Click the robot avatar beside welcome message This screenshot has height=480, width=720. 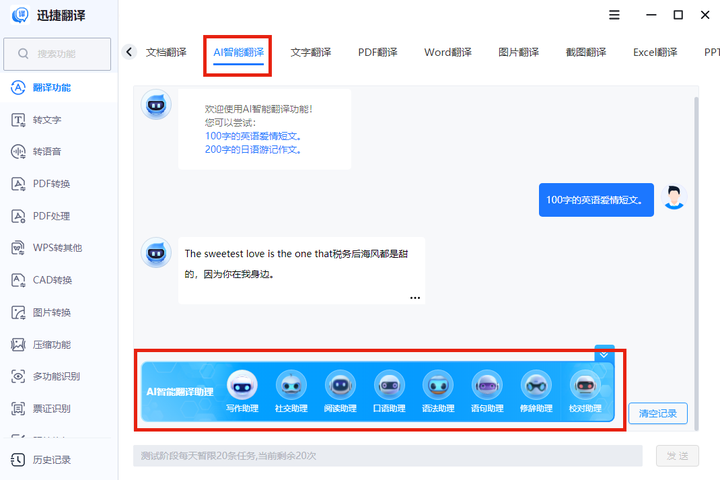point(156,105)
